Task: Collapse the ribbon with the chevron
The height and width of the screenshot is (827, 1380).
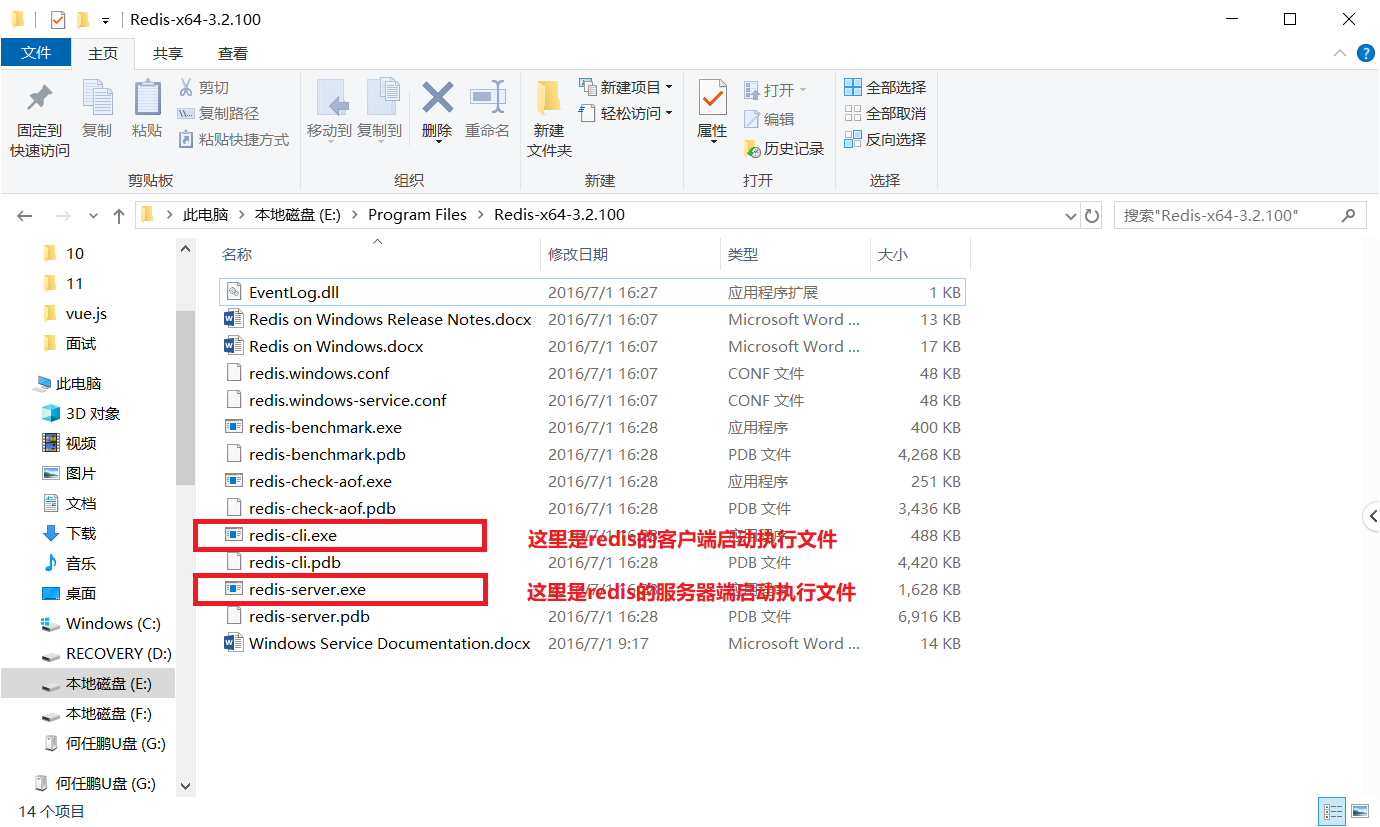Action: (1340, 53)
